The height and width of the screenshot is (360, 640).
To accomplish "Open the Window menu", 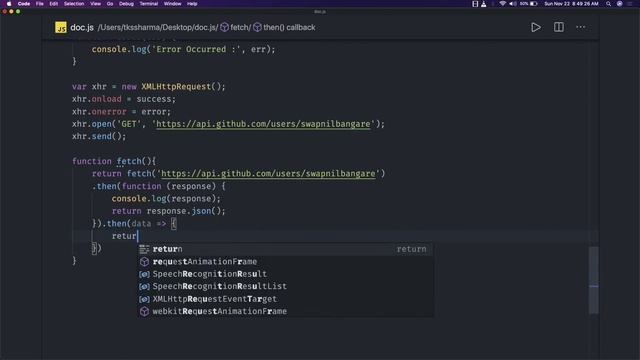I will coord(172,4).
